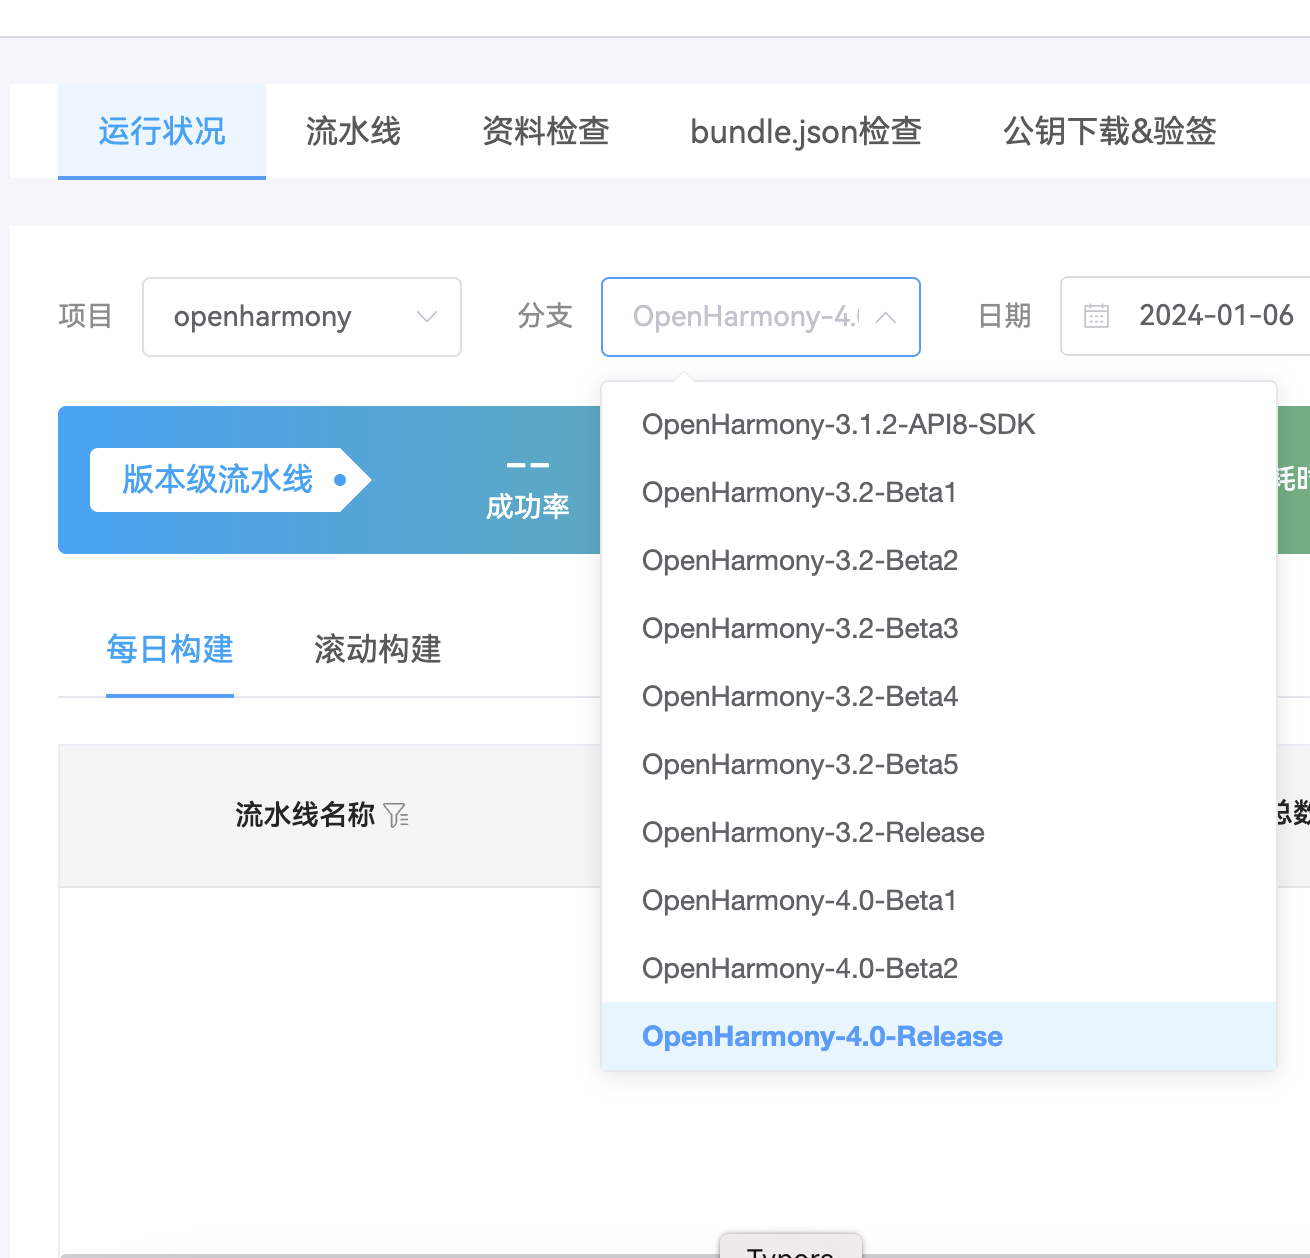The image size is (1310, 1258).
Task: Select the OpenHarmony-4.0-Beta2 option
Action: [x=939, y=969]
